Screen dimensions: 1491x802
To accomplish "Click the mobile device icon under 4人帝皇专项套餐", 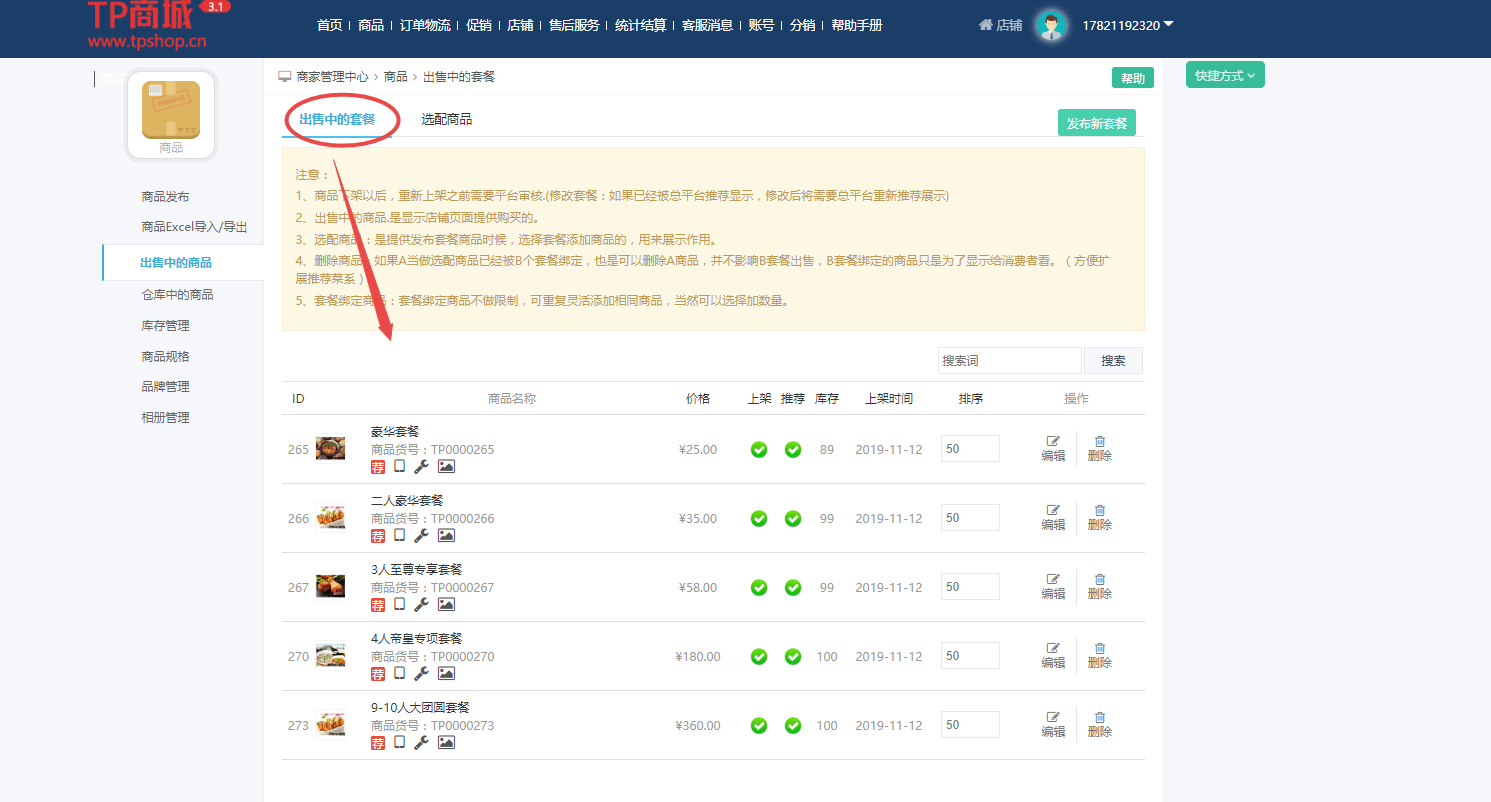I will click(x=399, y=674).
